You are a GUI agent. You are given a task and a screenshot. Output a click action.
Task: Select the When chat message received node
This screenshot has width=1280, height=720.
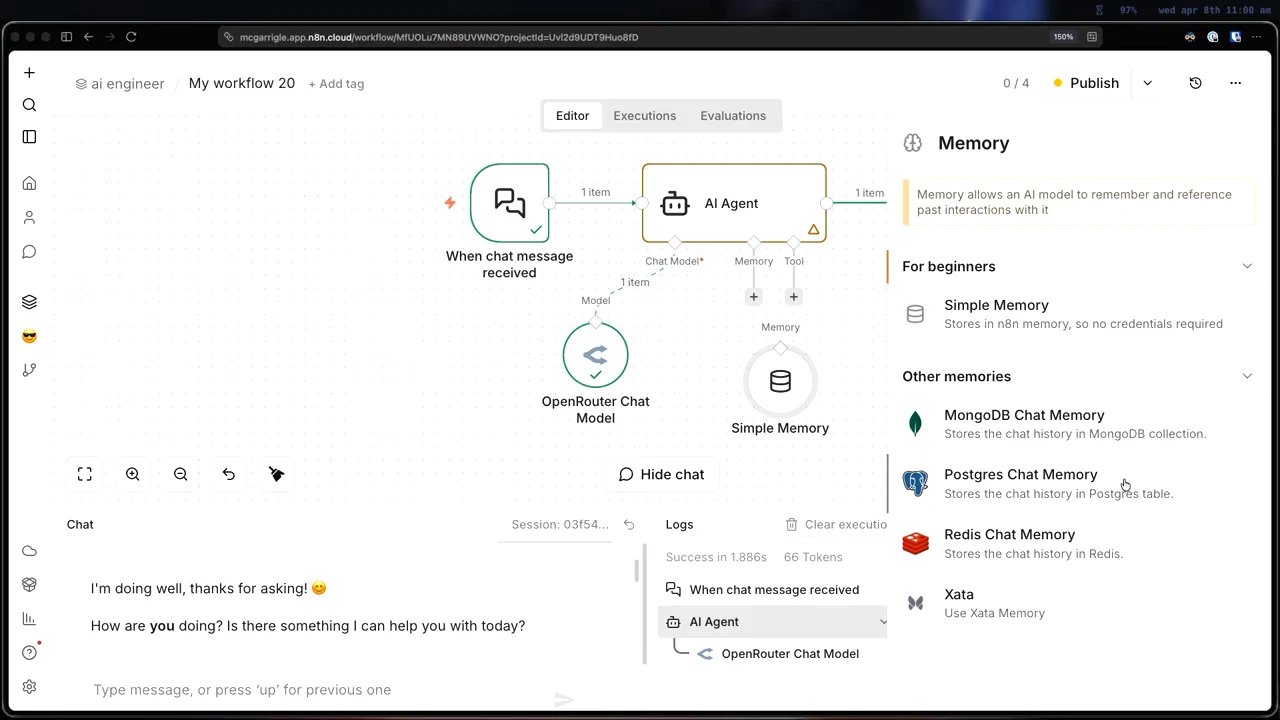[510, 203]
